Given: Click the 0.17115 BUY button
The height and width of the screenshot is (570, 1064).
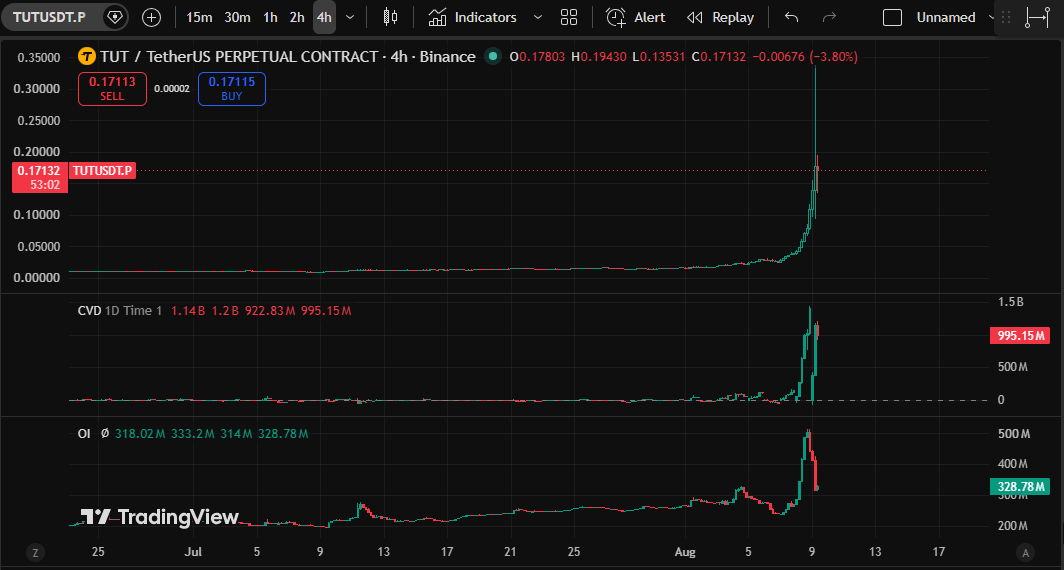Looking at the screenshot, I should click(x=231, y=89).
